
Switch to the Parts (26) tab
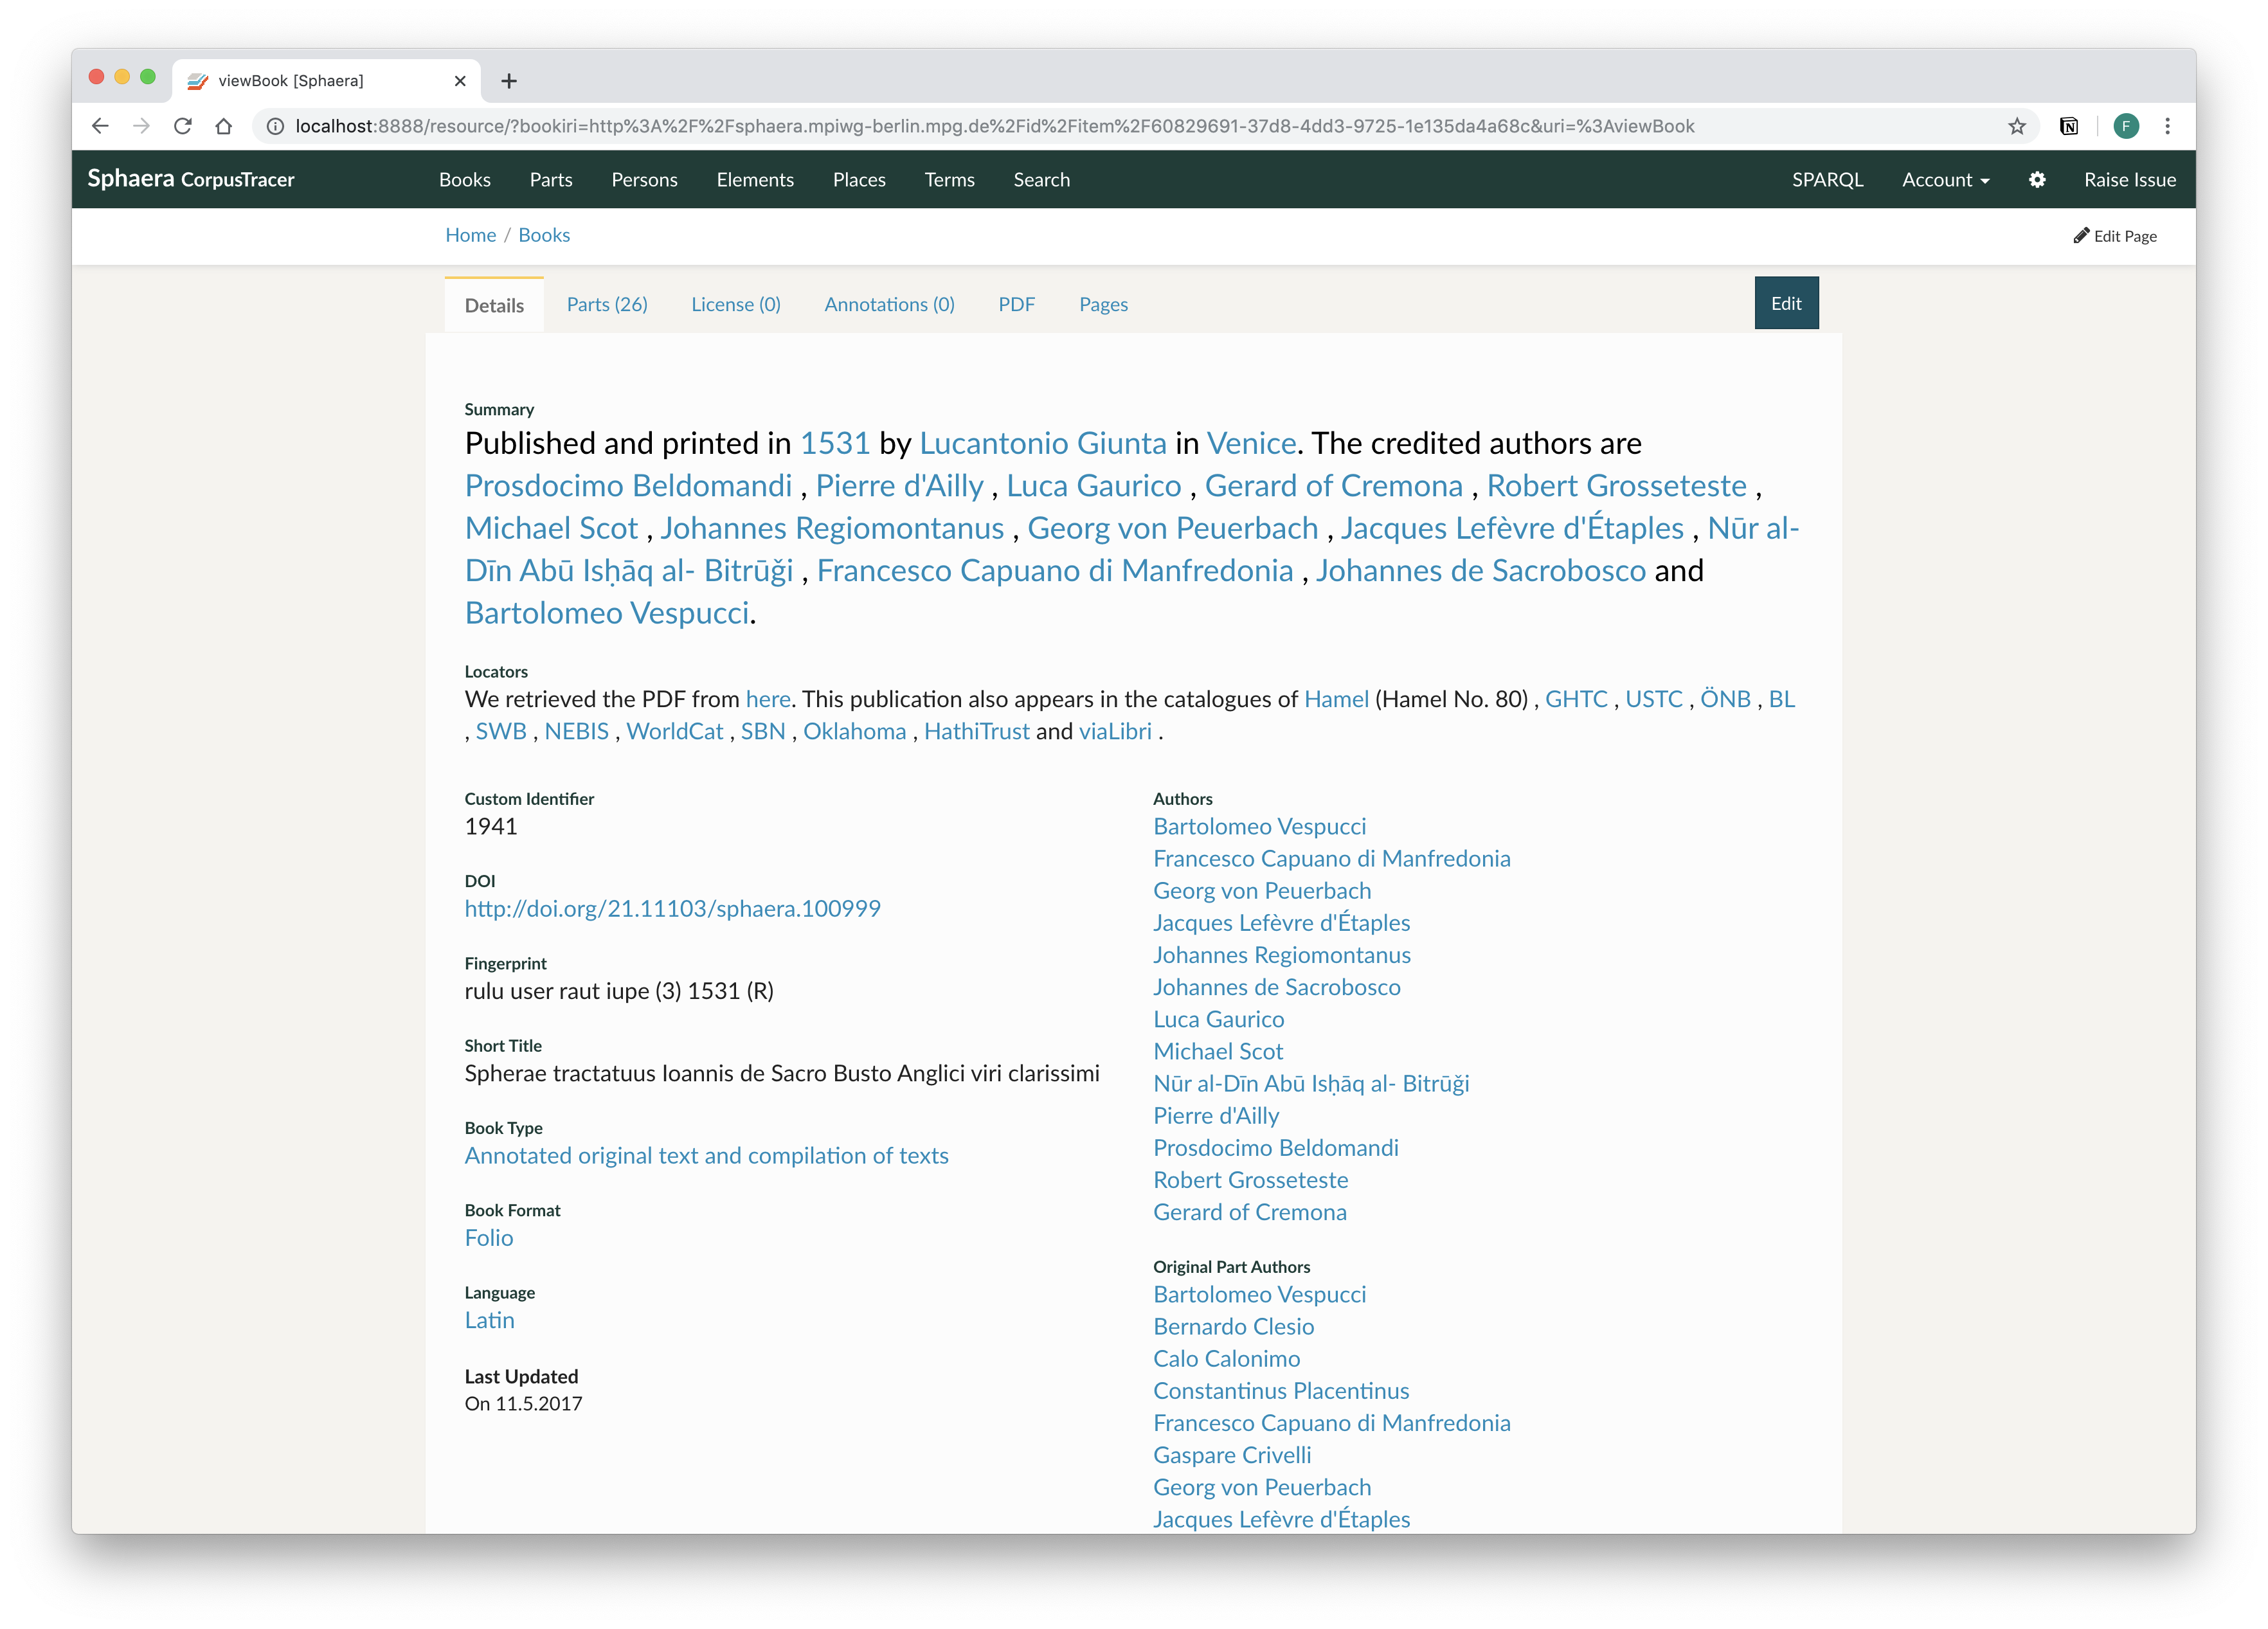coord(607,304)
